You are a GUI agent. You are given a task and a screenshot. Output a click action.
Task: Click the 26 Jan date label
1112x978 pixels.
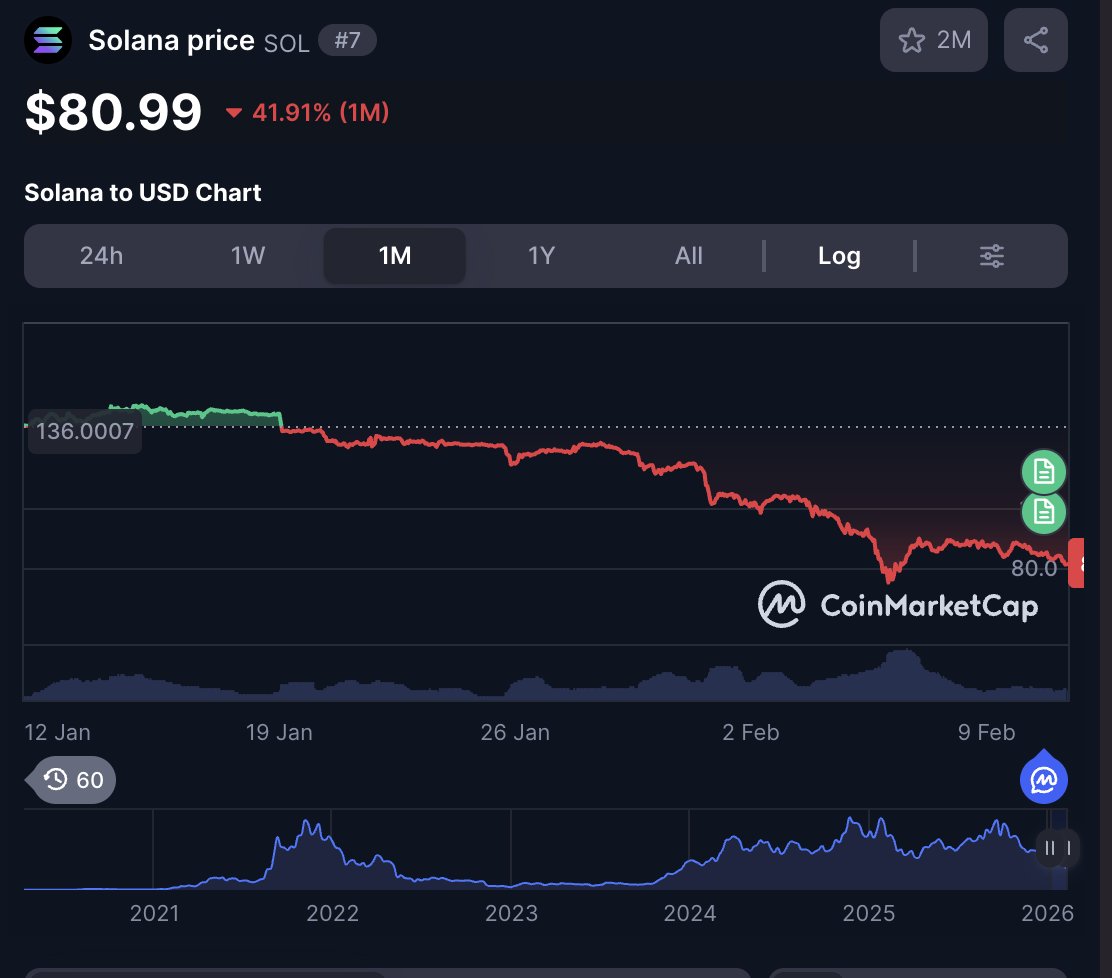(515, 732)
